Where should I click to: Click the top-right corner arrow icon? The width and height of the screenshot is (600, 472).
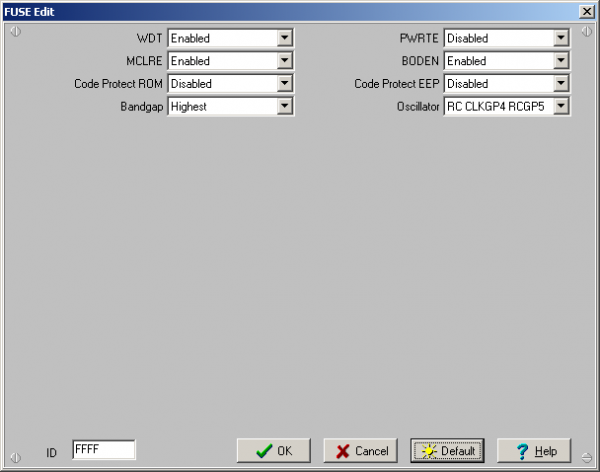(586, 31)
